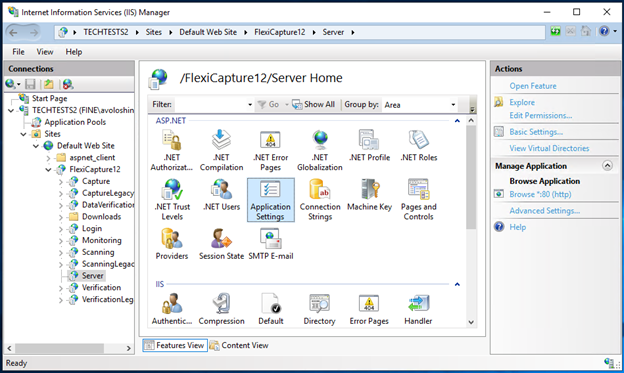The image size is (624, 373).
Task: Click View Virtual Directories link
Action: point(549,148)
